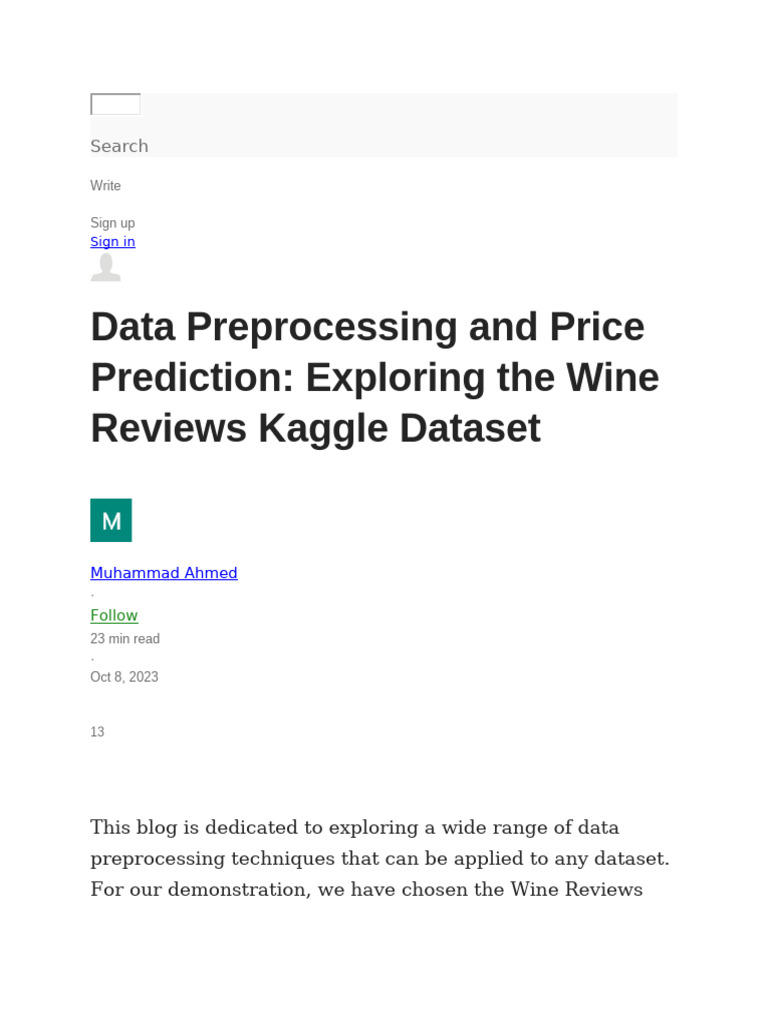Focus the small search input box
The width and height of the screenshot is (768, 1024).
[116, 104]
